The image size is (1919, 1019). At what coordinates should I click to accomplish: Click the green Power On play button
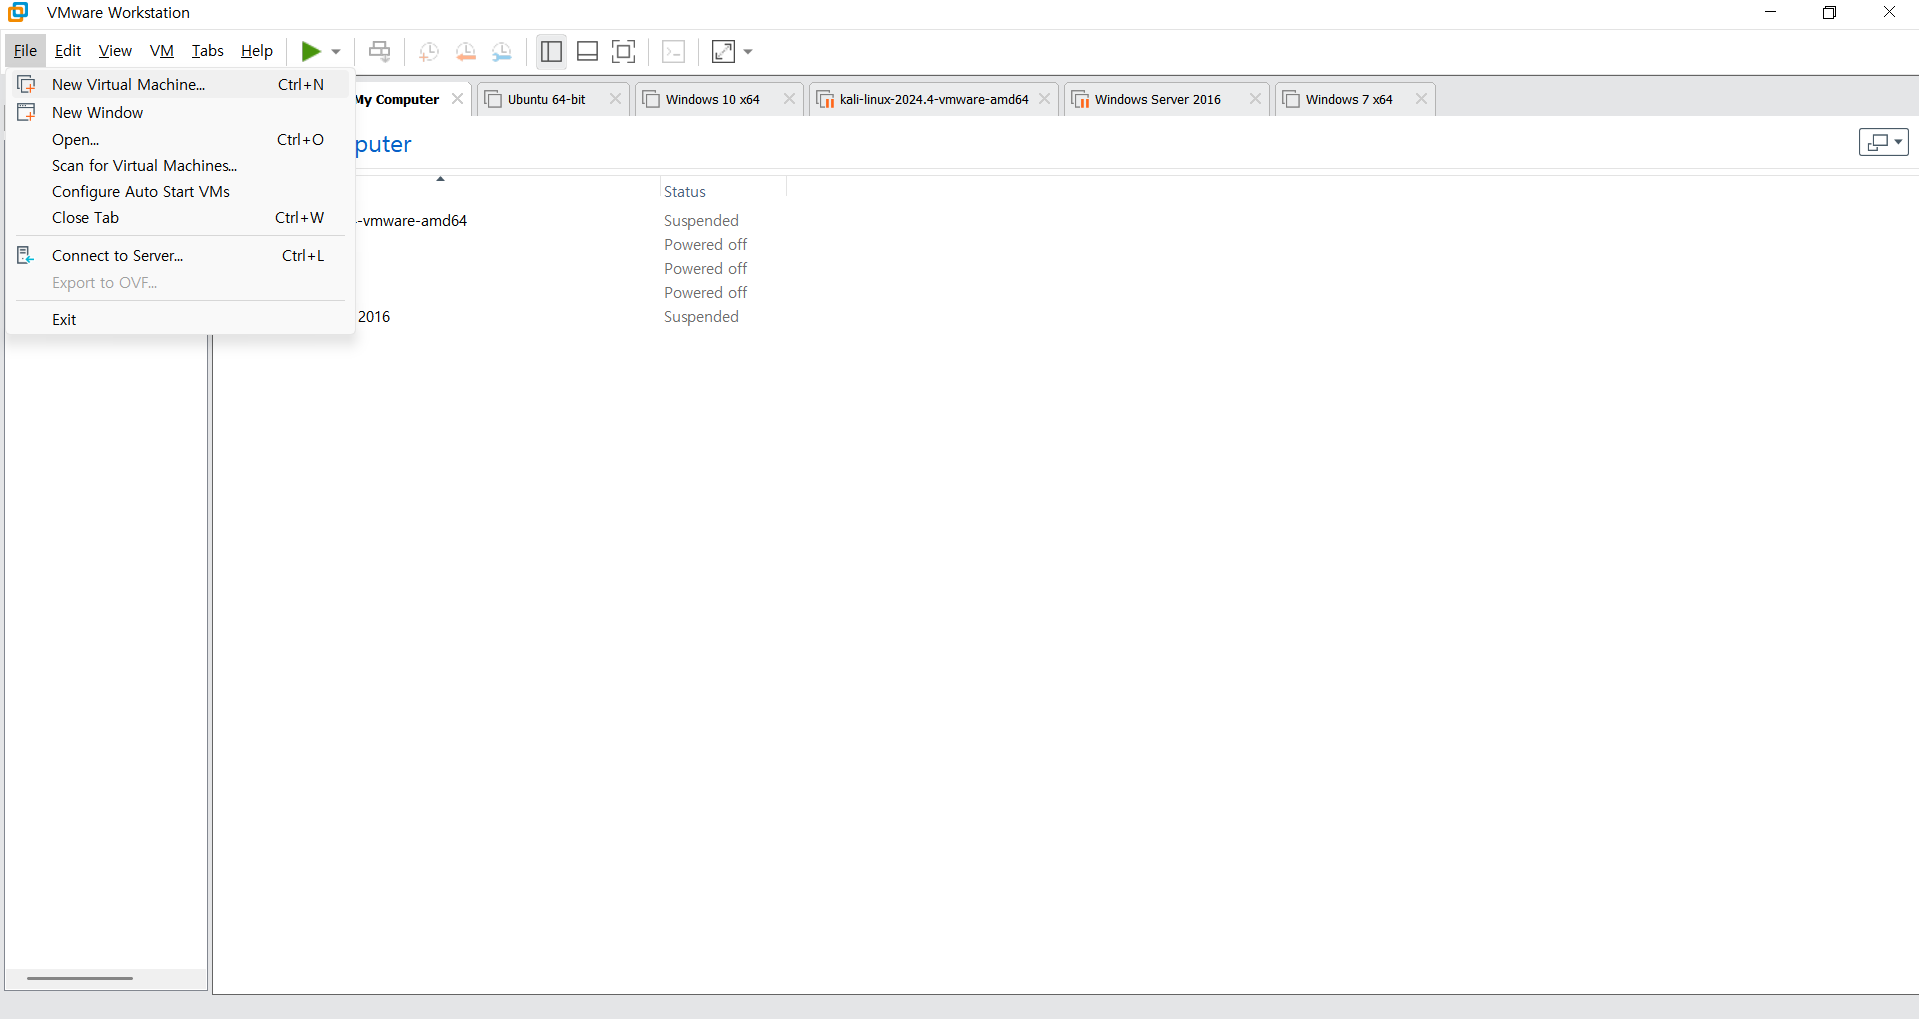(311, 51)
